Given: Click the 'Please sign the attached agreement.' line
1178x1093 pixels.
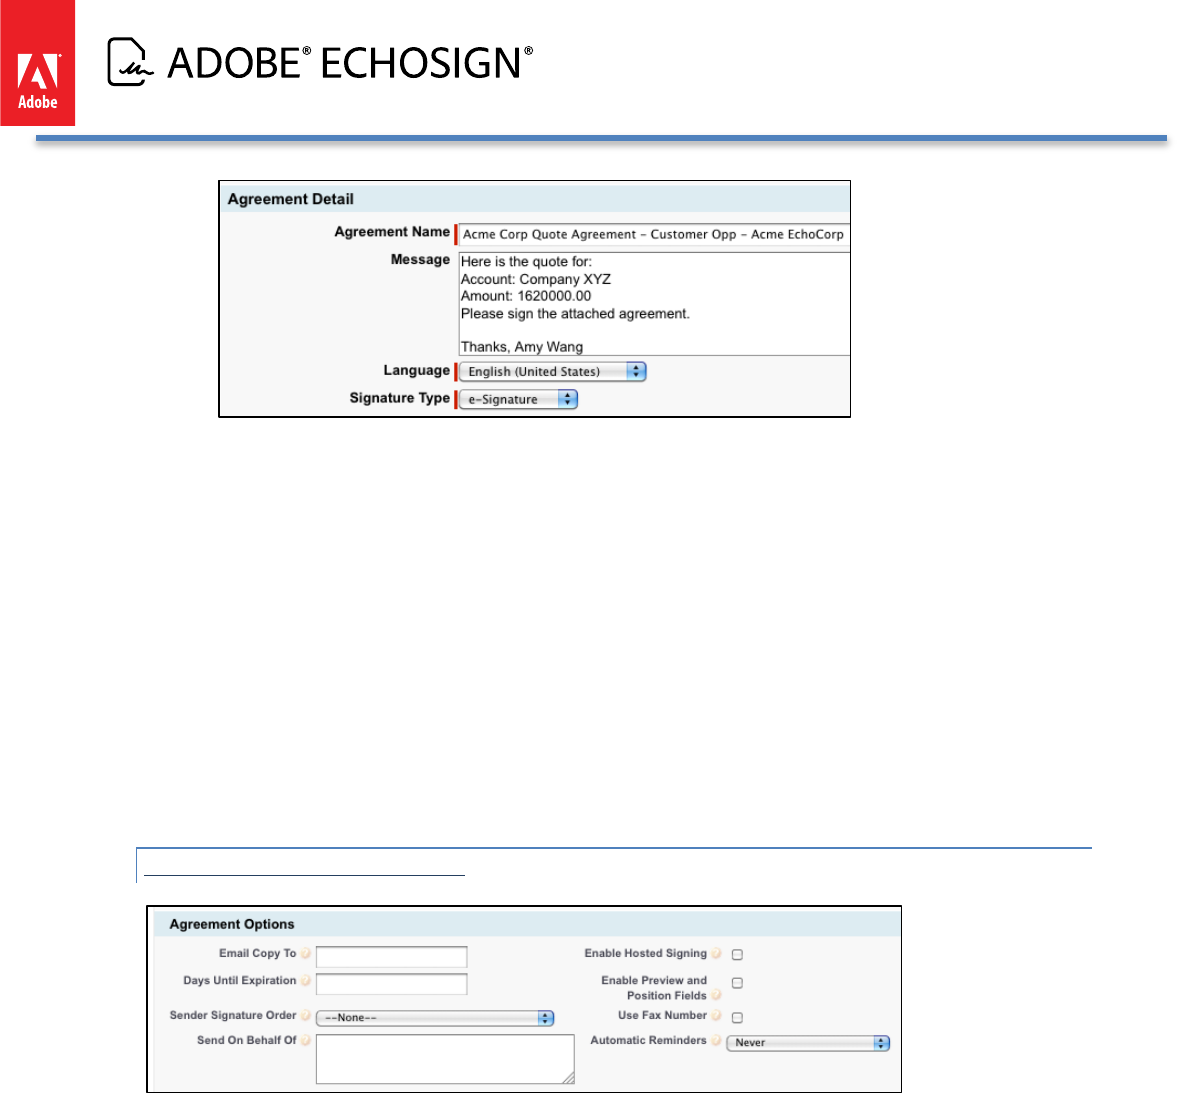Looking at the screenshot, I should pos(575,313).
